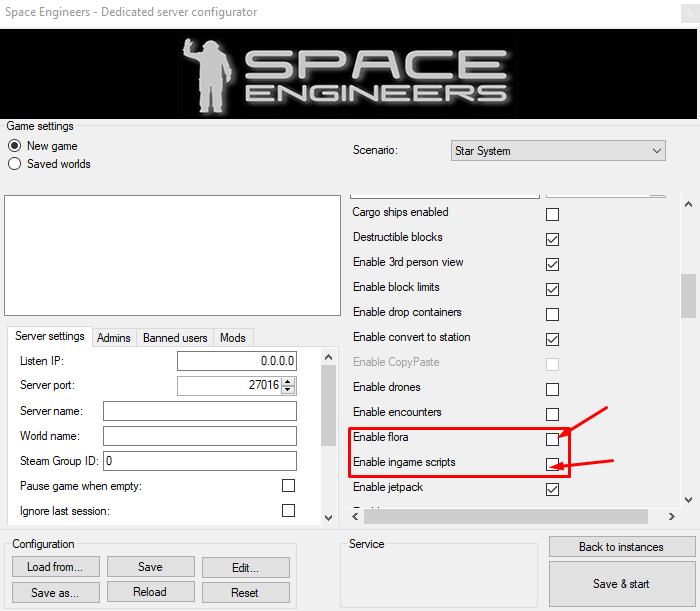Viewport: 700px width, 611px height.
Task: Check Pause game when empty box
Action: click(x=288, y=486)
